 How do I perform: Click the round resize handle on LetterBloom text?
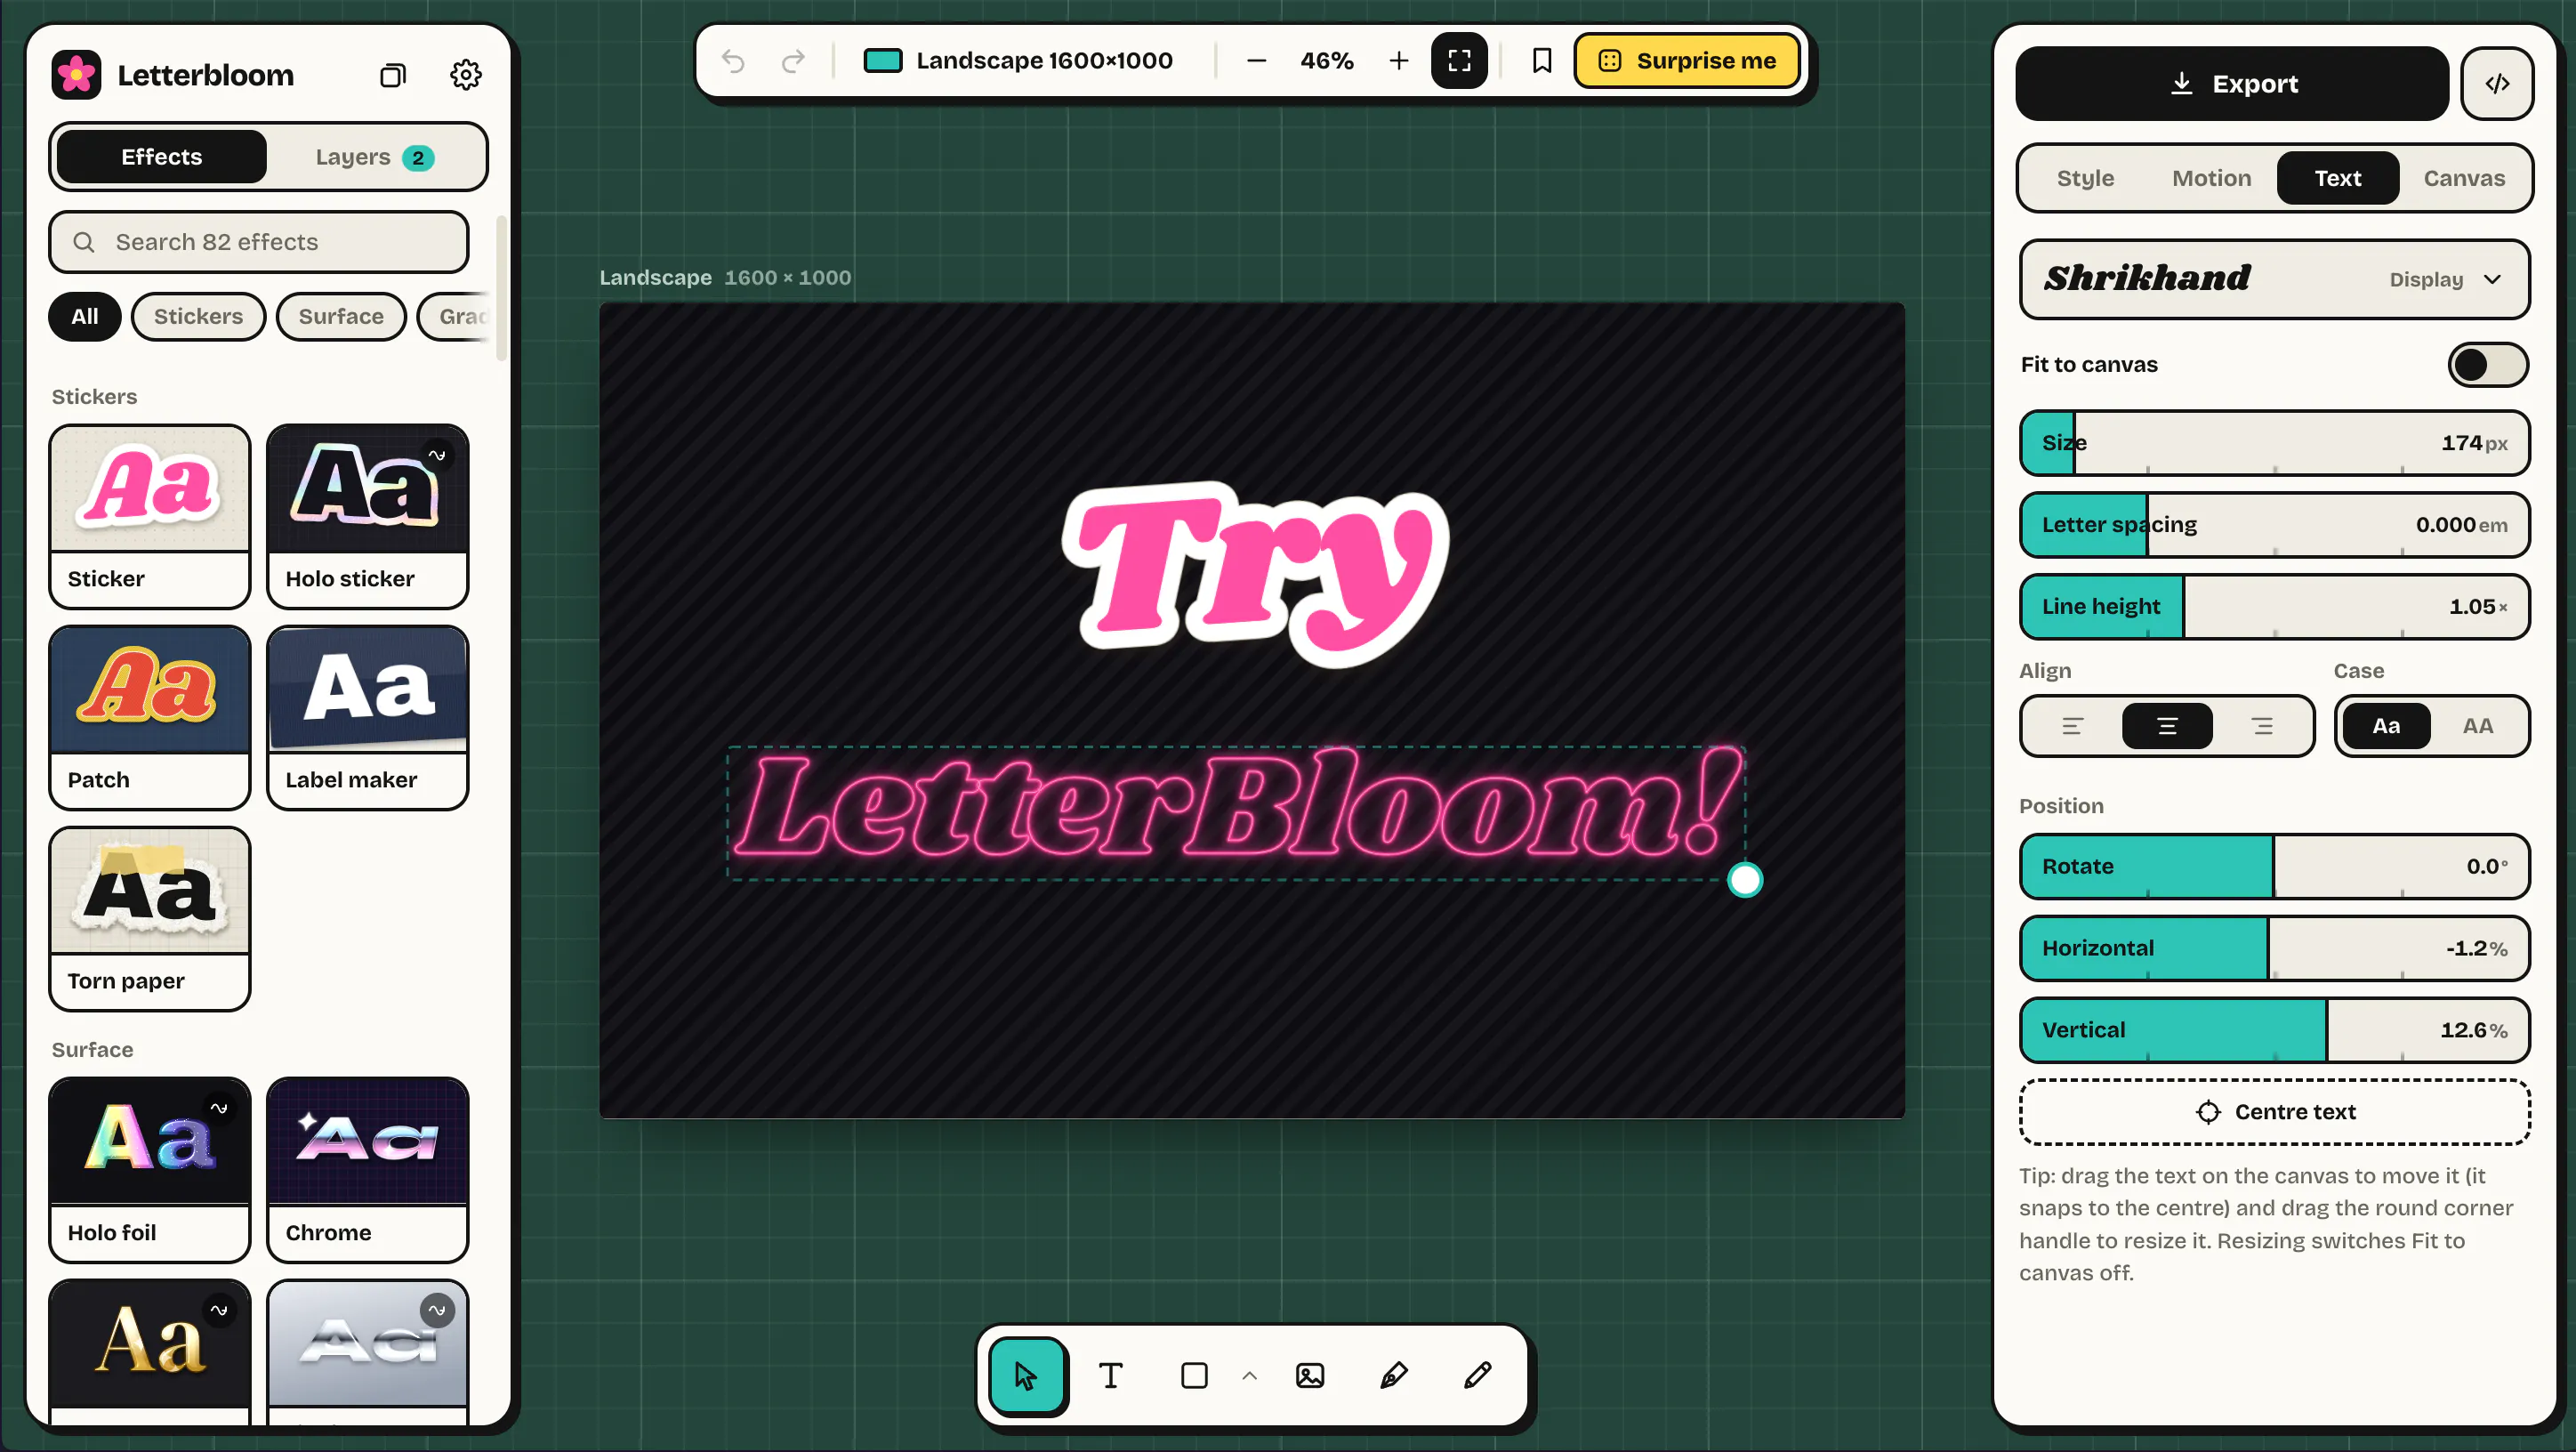pos(1745,880)
